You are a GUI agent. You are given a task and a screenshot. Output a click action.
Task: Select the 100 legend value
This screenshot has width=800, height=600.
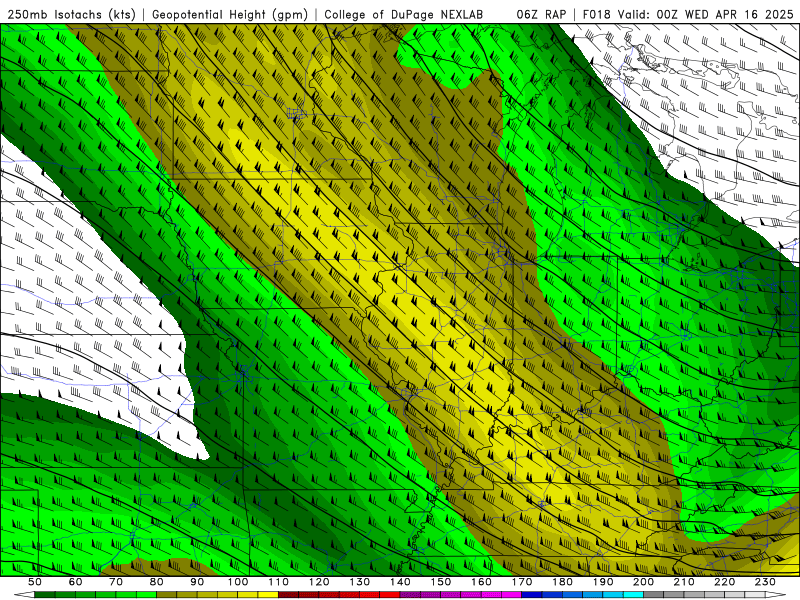coord(238,582)
